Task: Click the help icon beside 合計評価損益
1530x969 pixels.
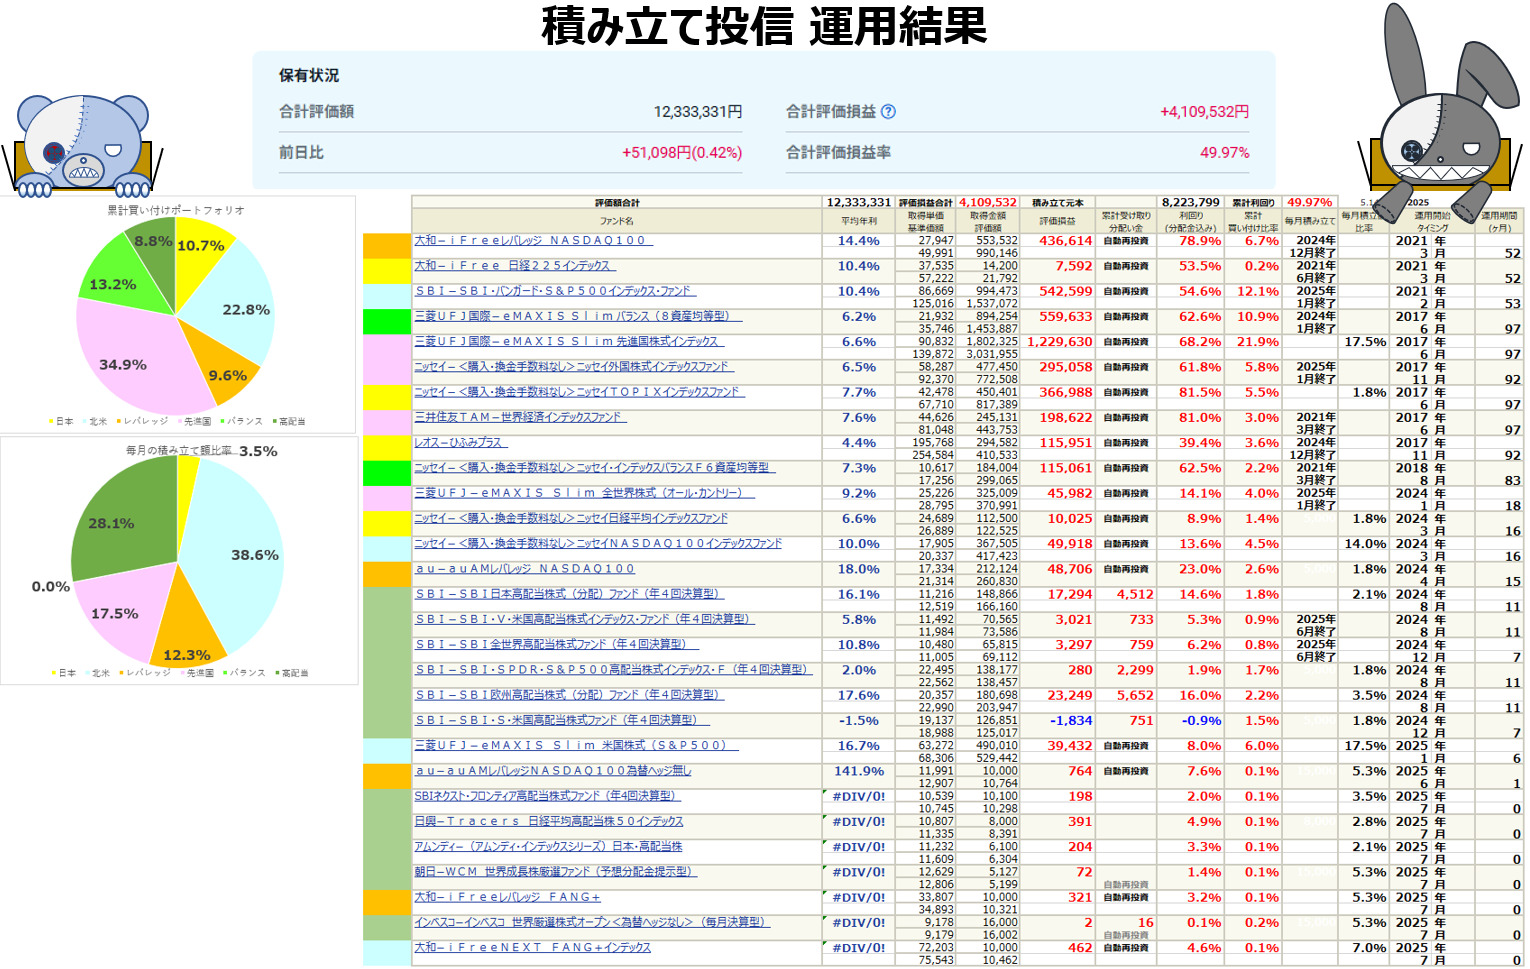Action: tap(888, 112)
